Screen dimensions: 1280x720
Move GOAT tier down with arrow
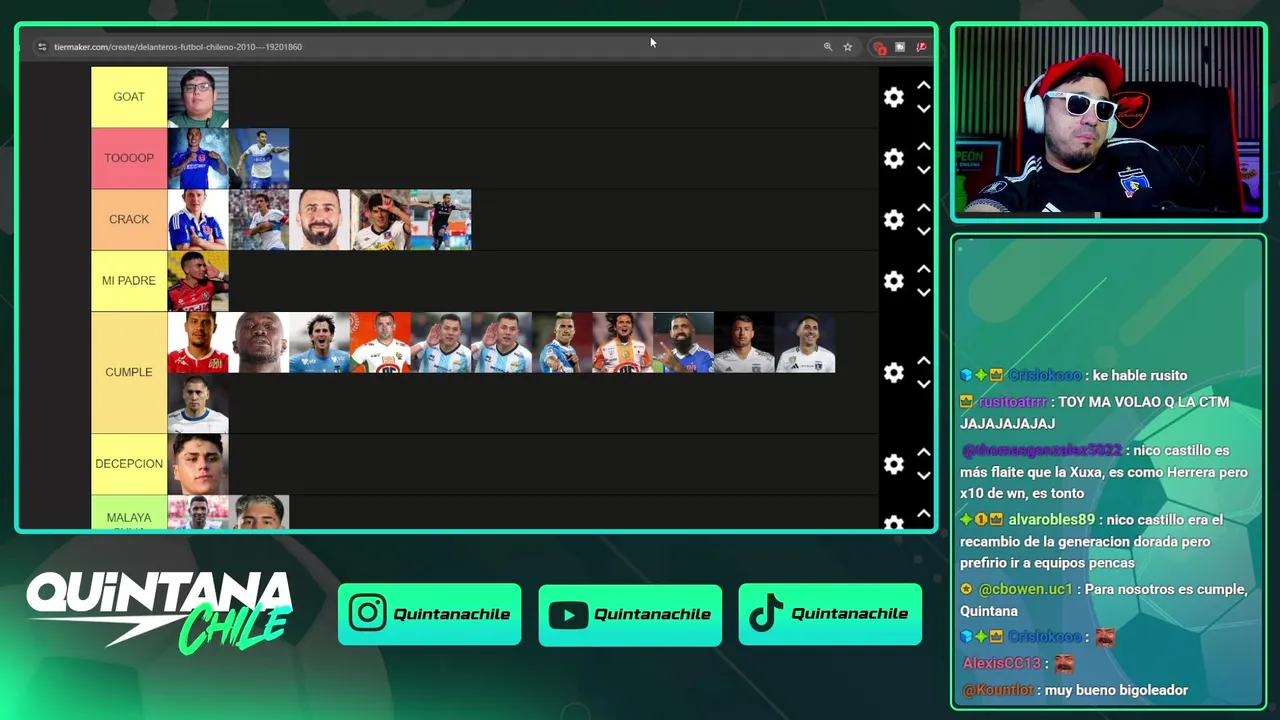924,108
